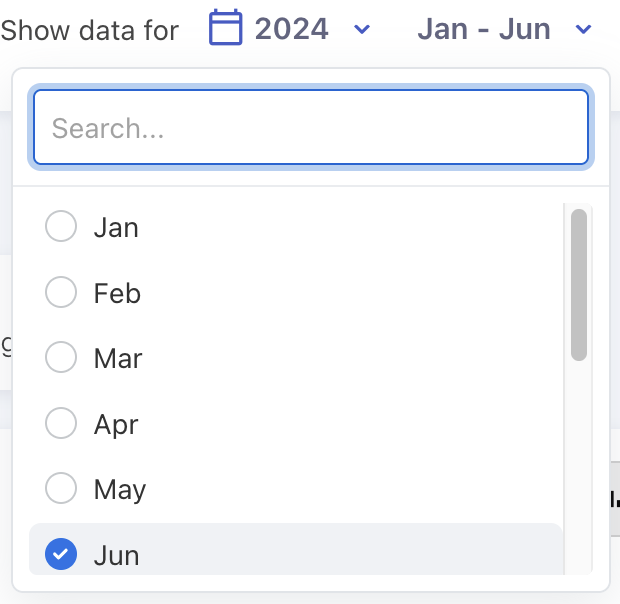Image resolution: width=620 pixels, height=604 pixels.
Task: Click the highlighted Jun option text
Action: pyautogui.click(x=116, y=554)
